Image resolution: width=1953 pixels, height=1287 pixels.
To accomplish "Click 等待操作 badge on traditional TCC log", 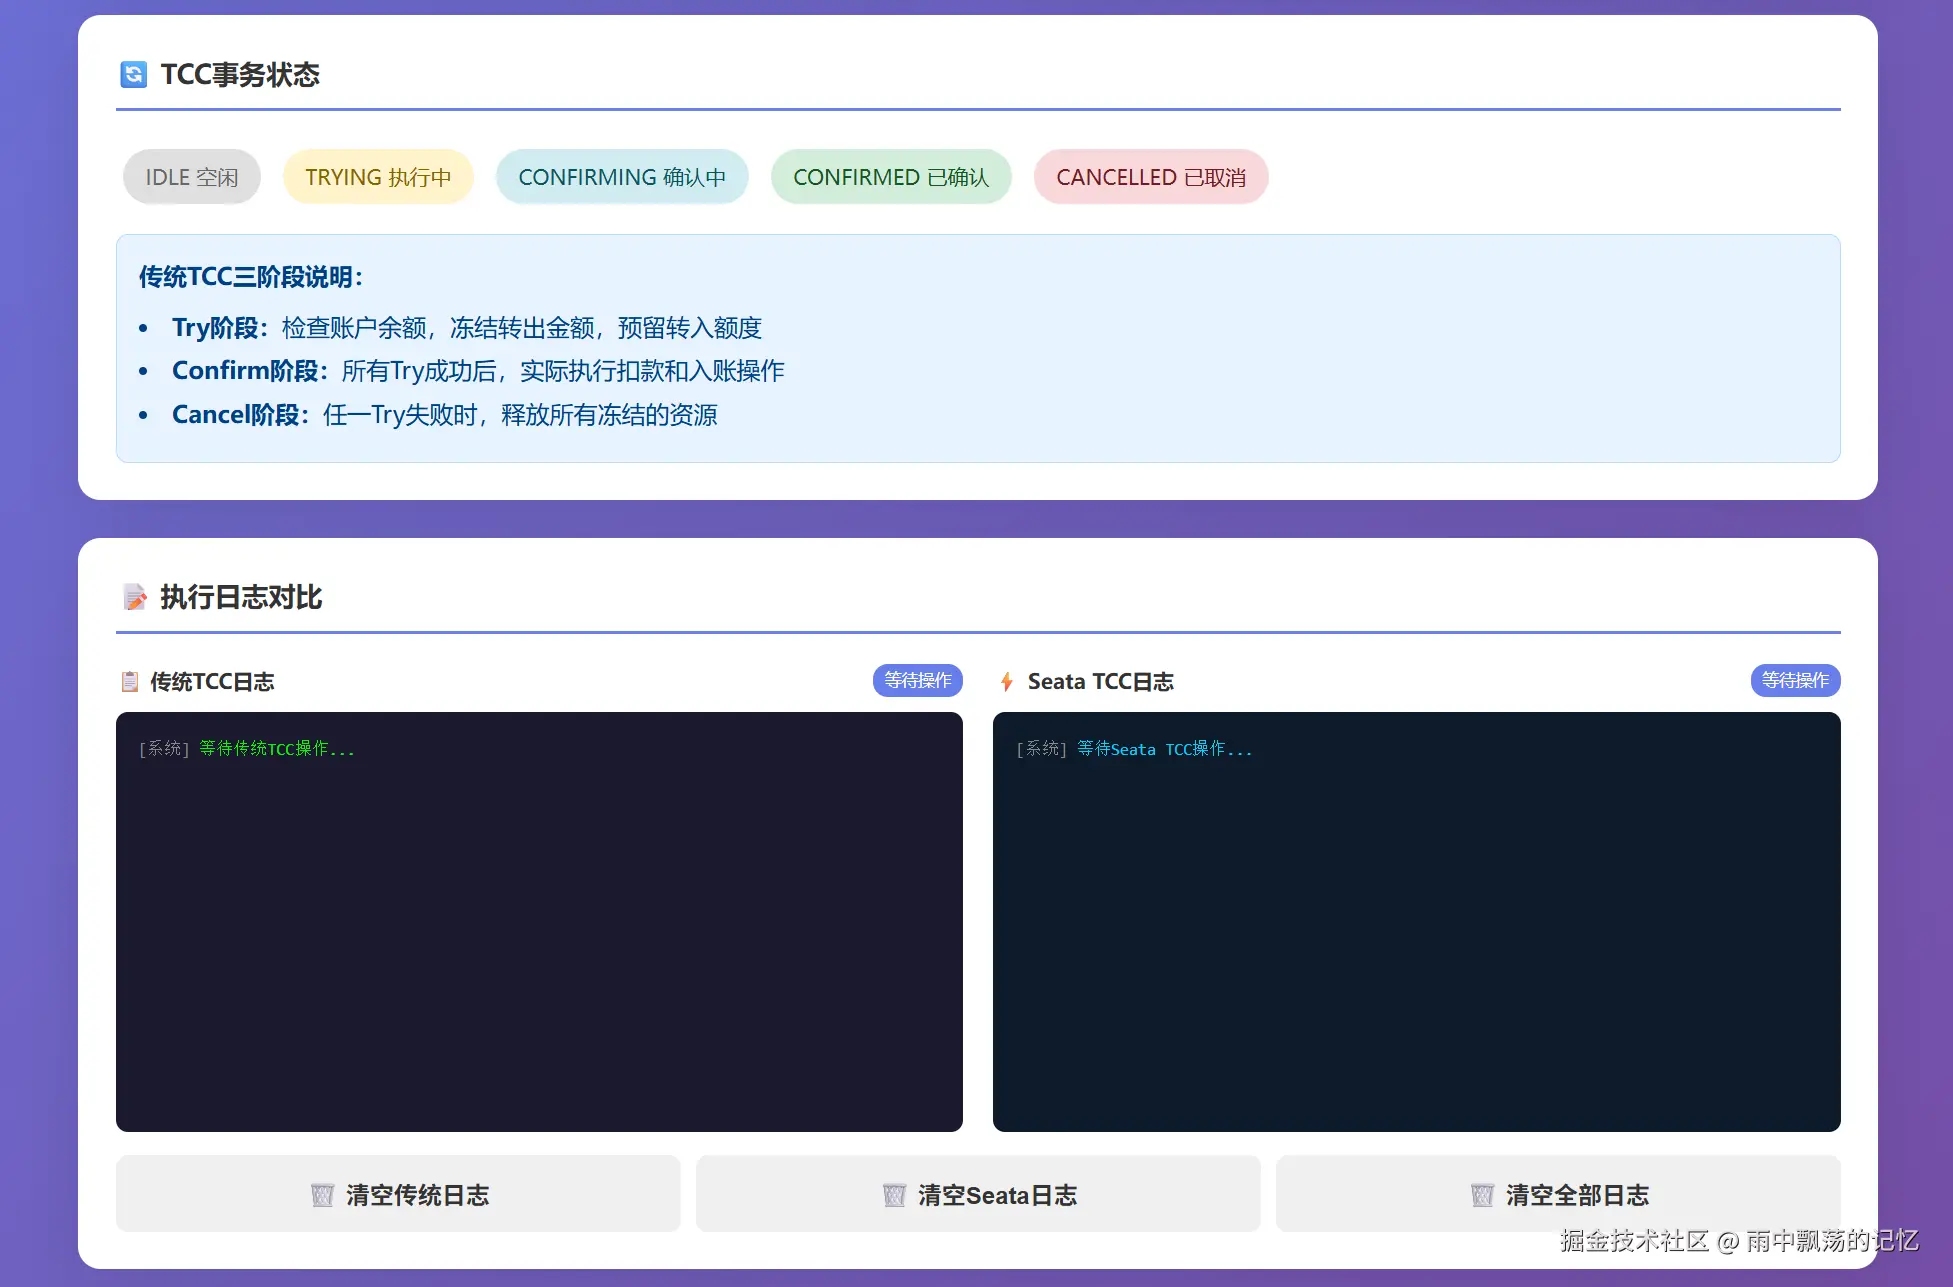I will tap(917, 680).
